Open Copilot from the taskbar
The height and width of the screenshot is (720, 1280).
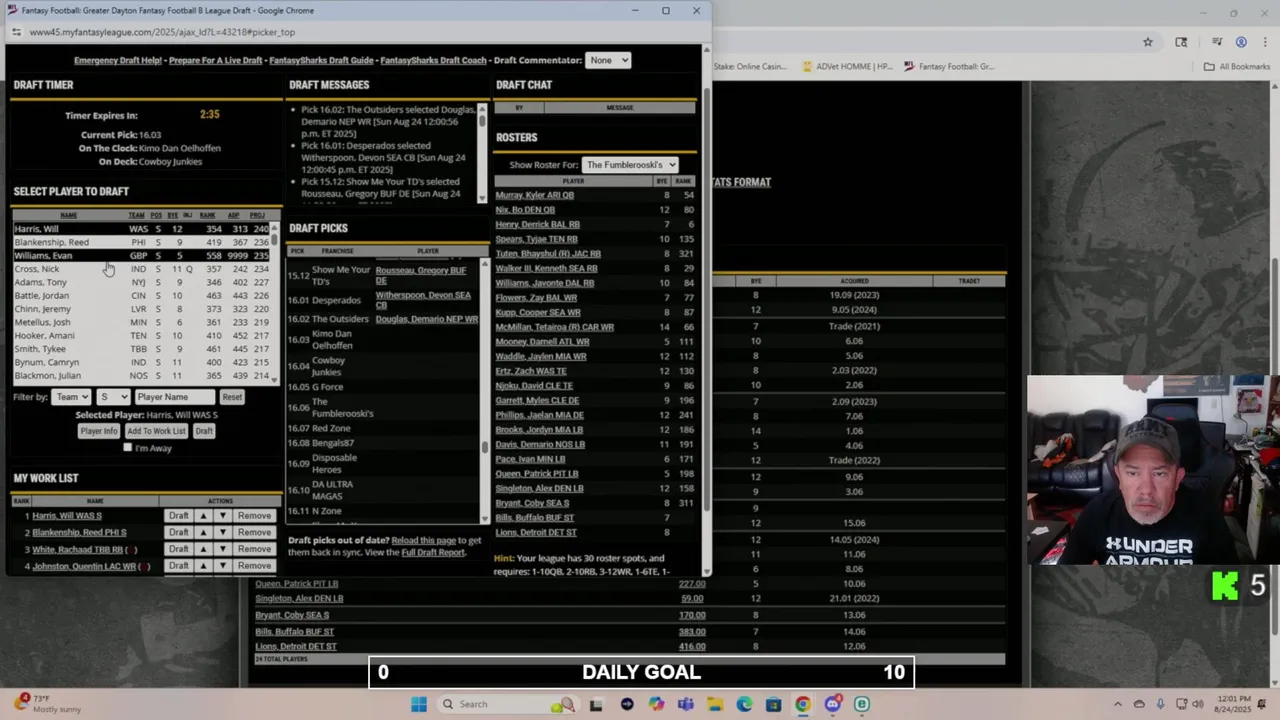click(656, 704)
